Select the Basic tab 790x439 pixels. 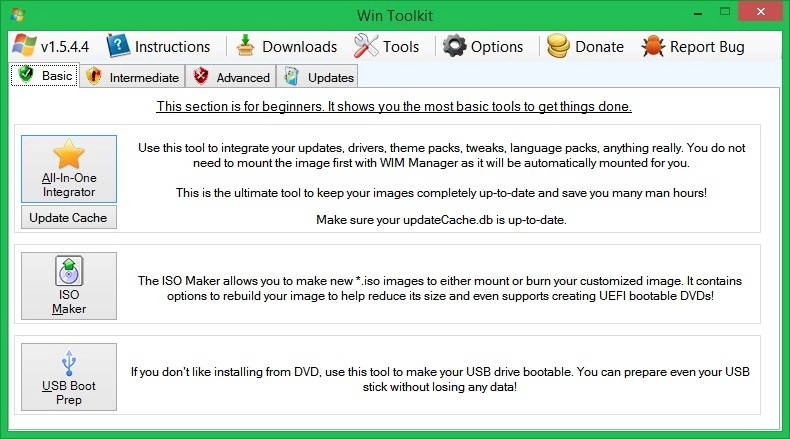coord(45,76)
